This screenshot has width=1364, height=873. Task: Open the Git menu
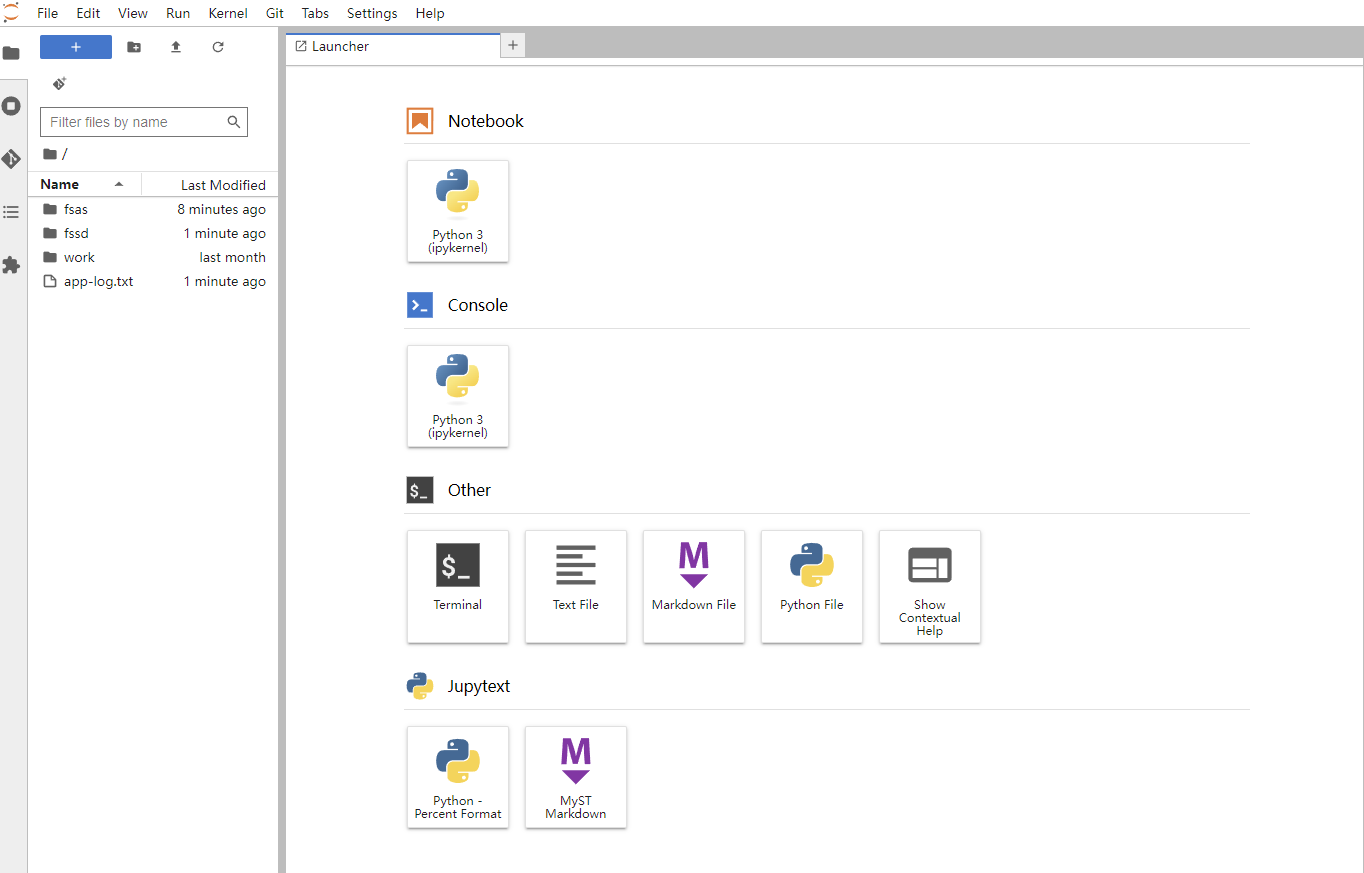275,13
